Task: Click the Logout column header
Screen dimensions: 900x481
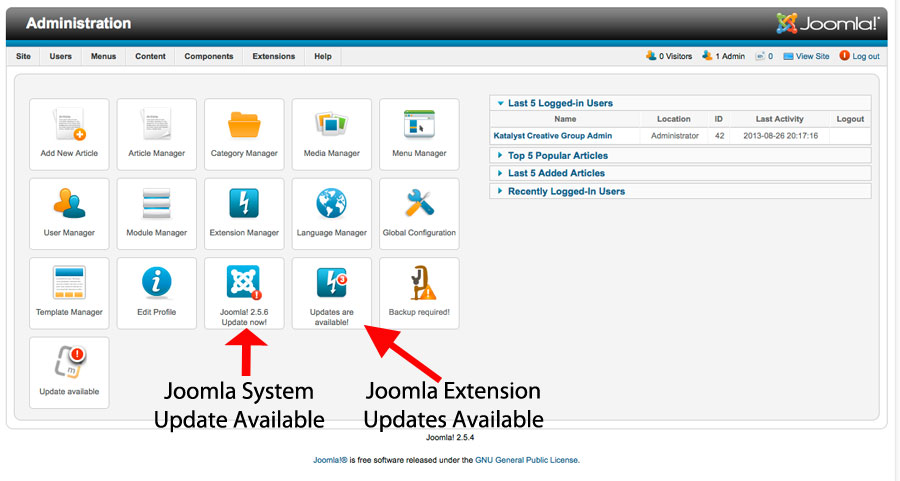Action: coord(850,119)
